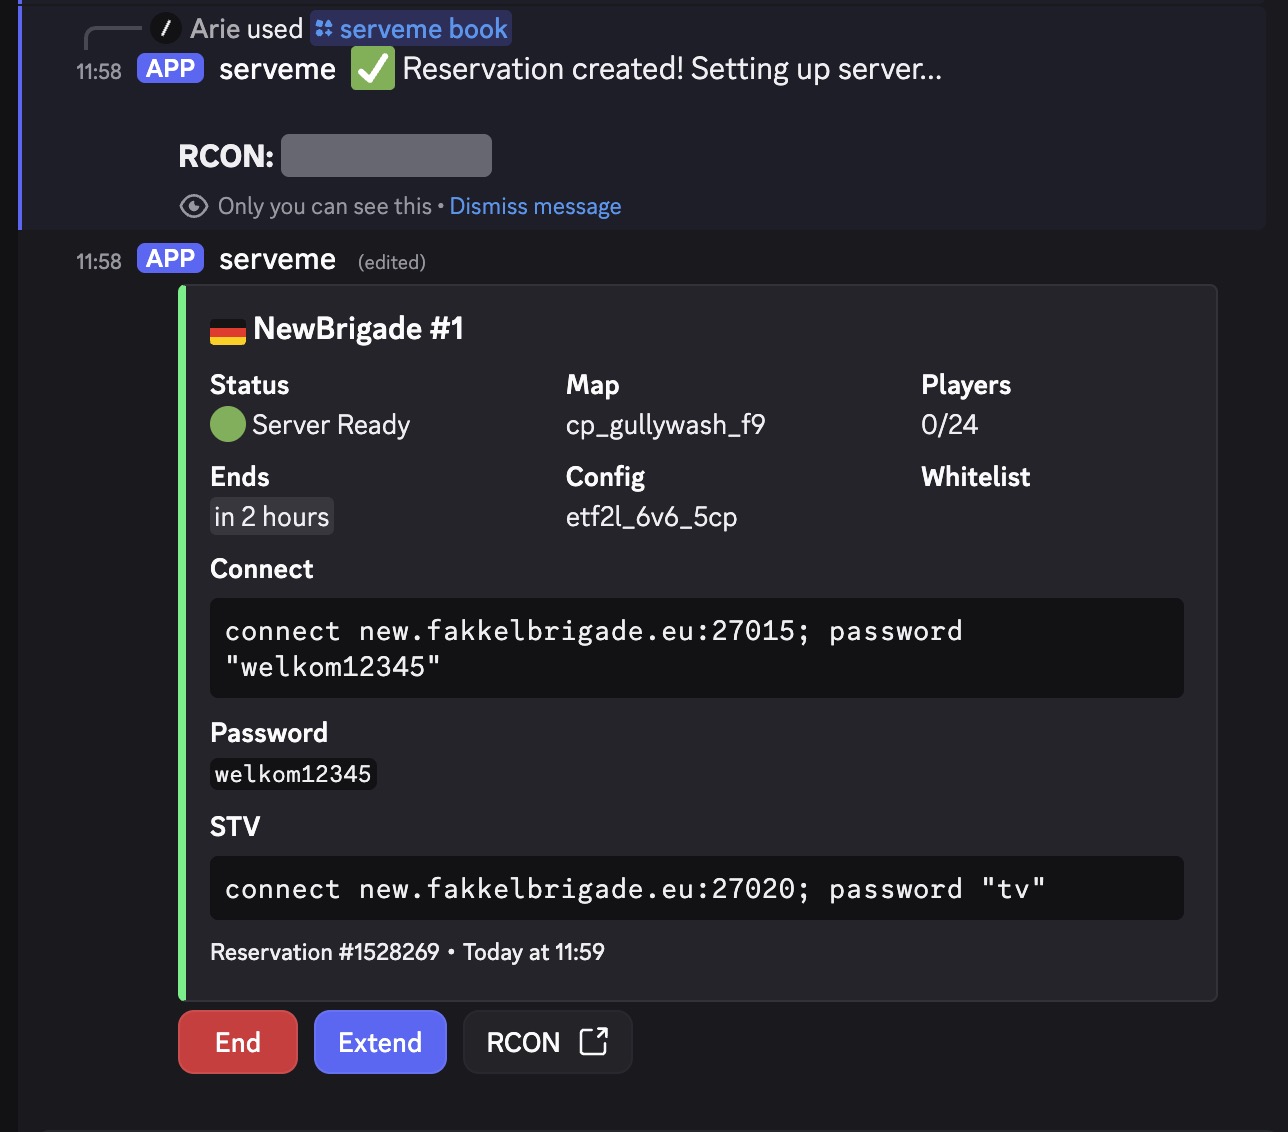This screenshot has height=1132, width=1288.
Task: Click the first APP badge next to serveme
Action: coord(170,69)
